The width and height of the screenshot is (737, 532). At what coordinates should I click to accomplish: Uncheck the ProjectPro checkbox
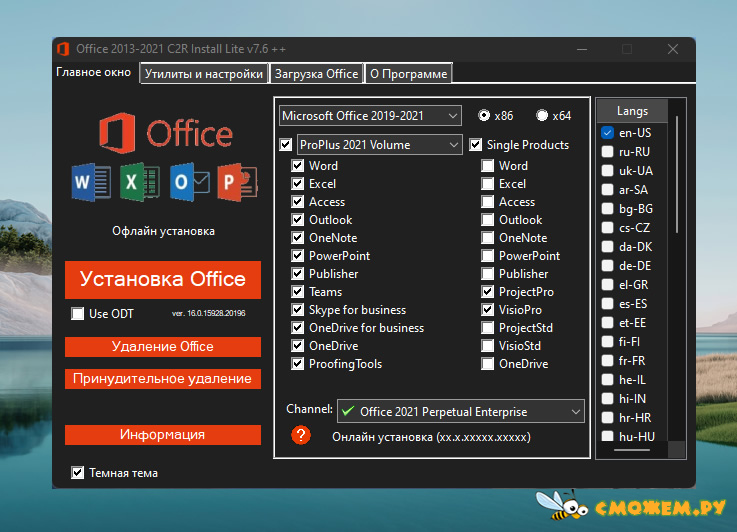tap(487, 291)
